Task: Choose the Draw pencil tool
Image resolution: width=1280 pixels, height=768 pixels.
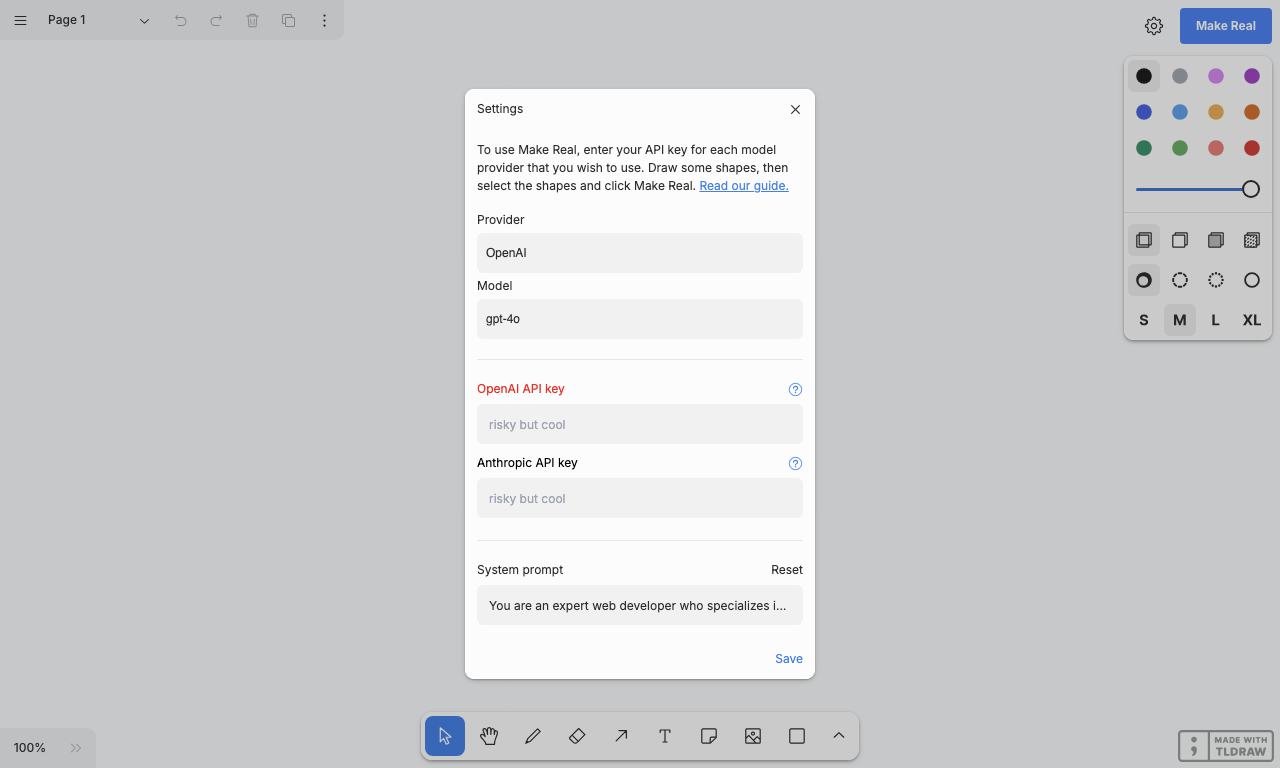Action: coord(533,736)
